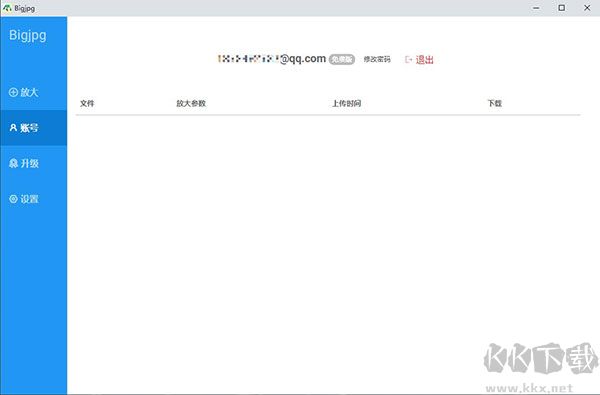
Task: Click the red 退出 logout link
Action: (424, 60)
